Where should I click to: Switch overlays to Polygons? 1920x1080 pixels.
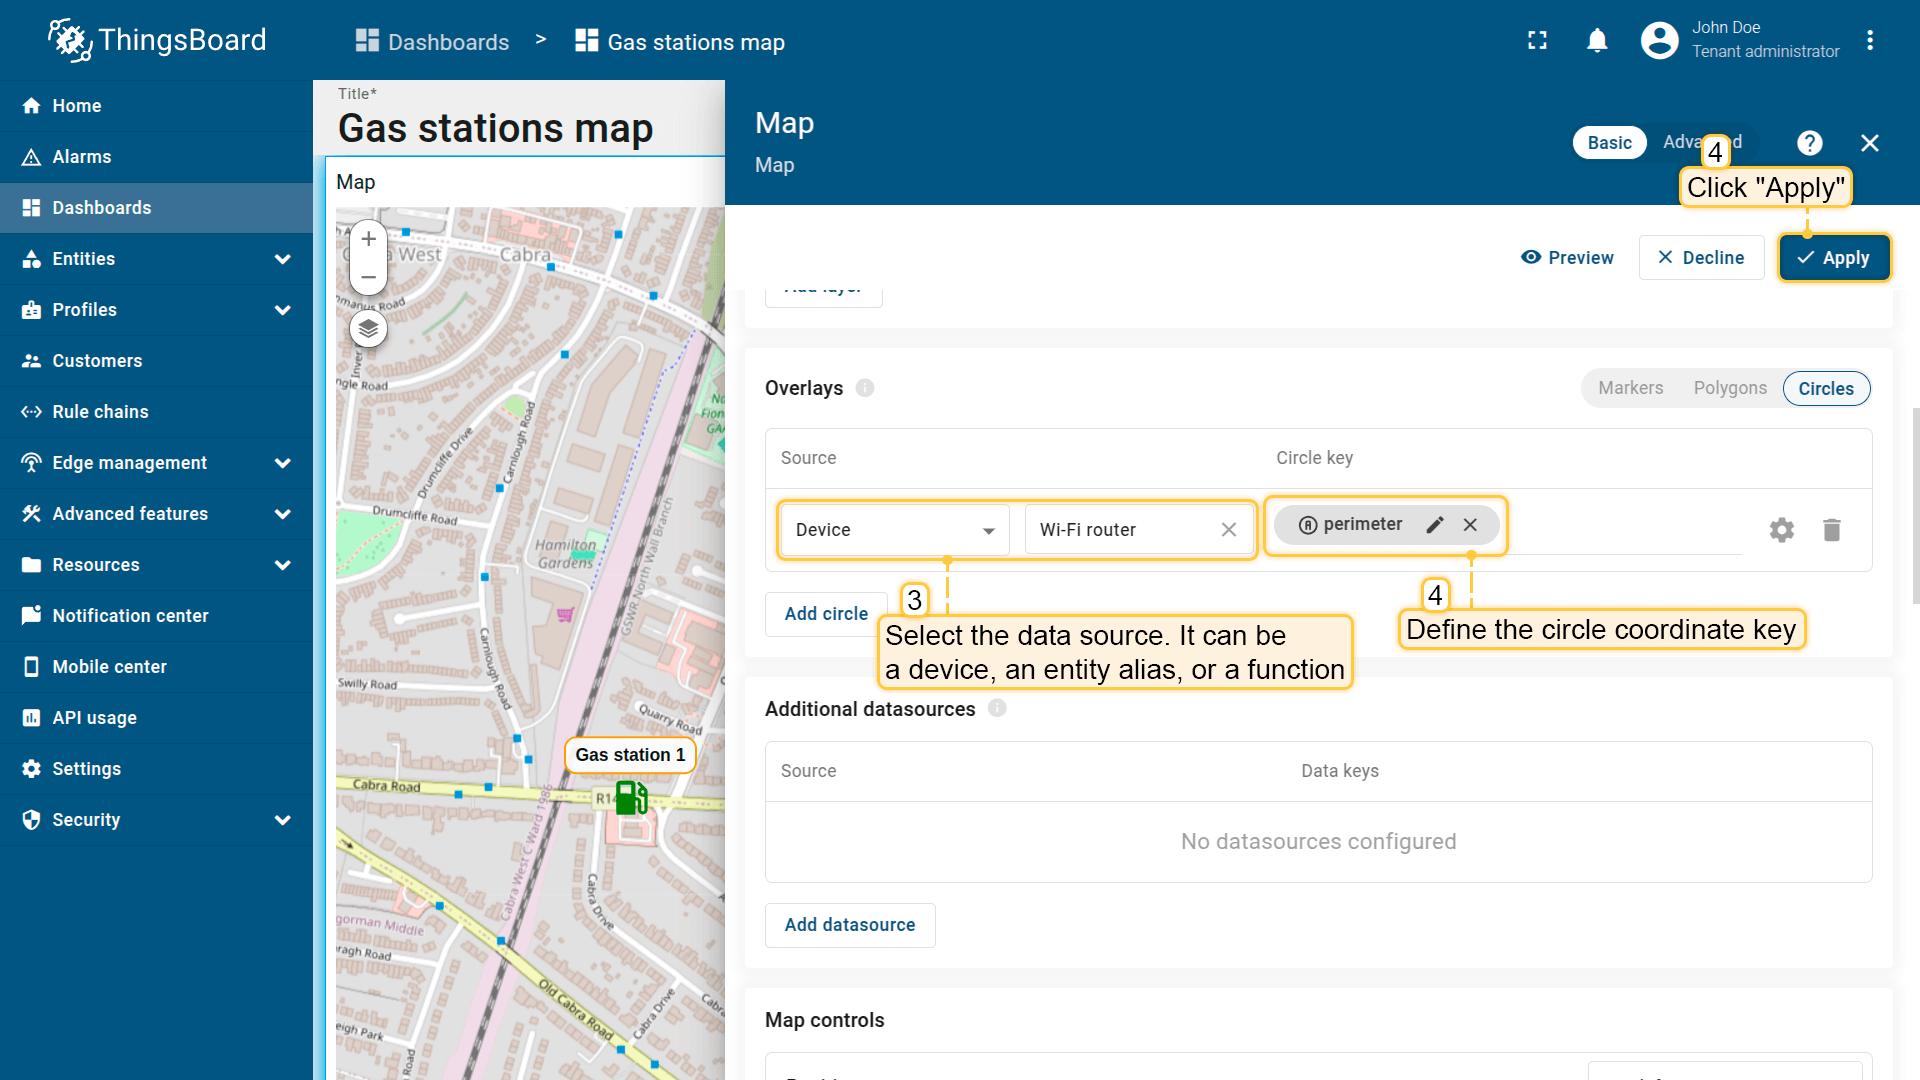click(x=1729, y=388)
